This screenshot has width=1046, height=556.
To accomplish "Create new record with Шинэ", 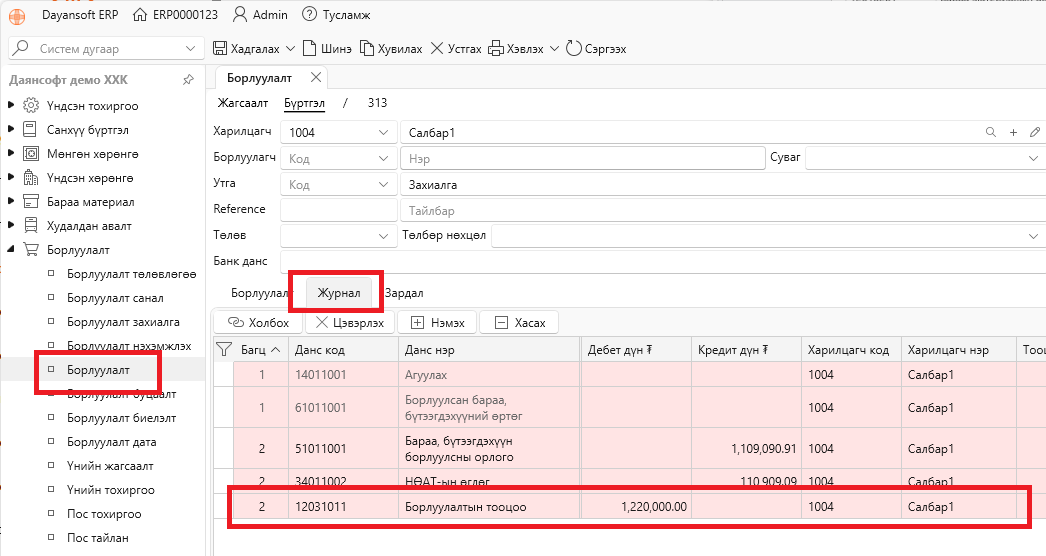I will (x=327, y=49).
